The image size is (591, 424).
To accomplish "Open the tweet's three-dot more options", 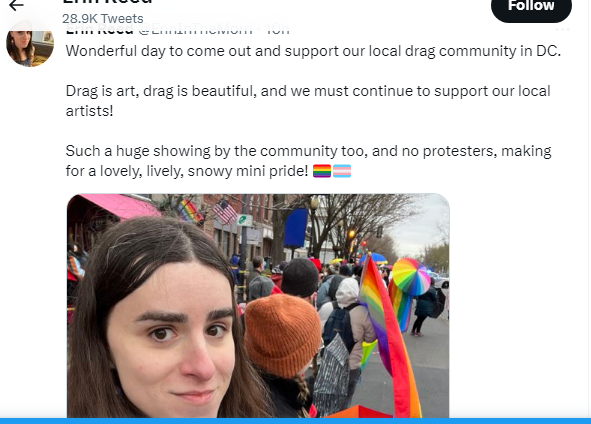I will pyautogui.click(x=562, y=29).
